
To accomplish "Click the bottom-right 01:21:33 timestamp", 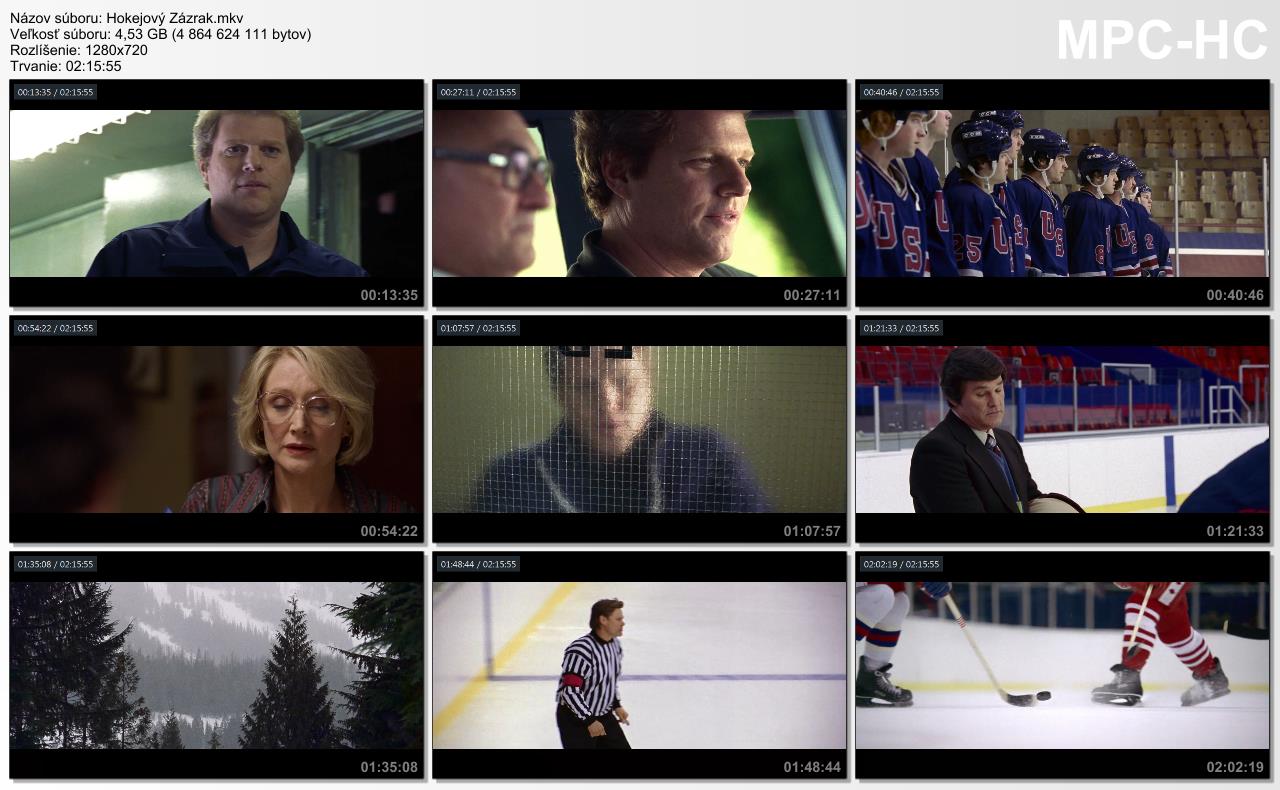I will [x=1234, y=531].
